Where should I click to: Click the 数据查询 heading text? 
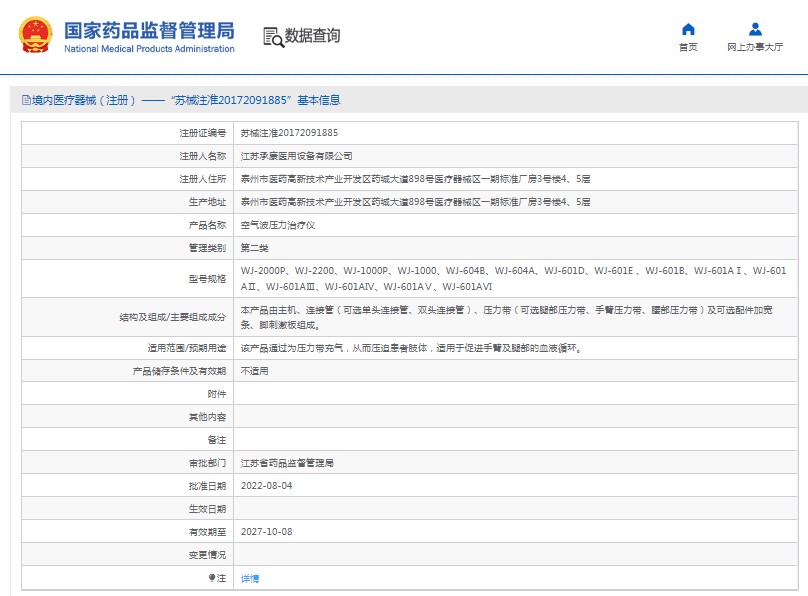click(x=312, y=36)
